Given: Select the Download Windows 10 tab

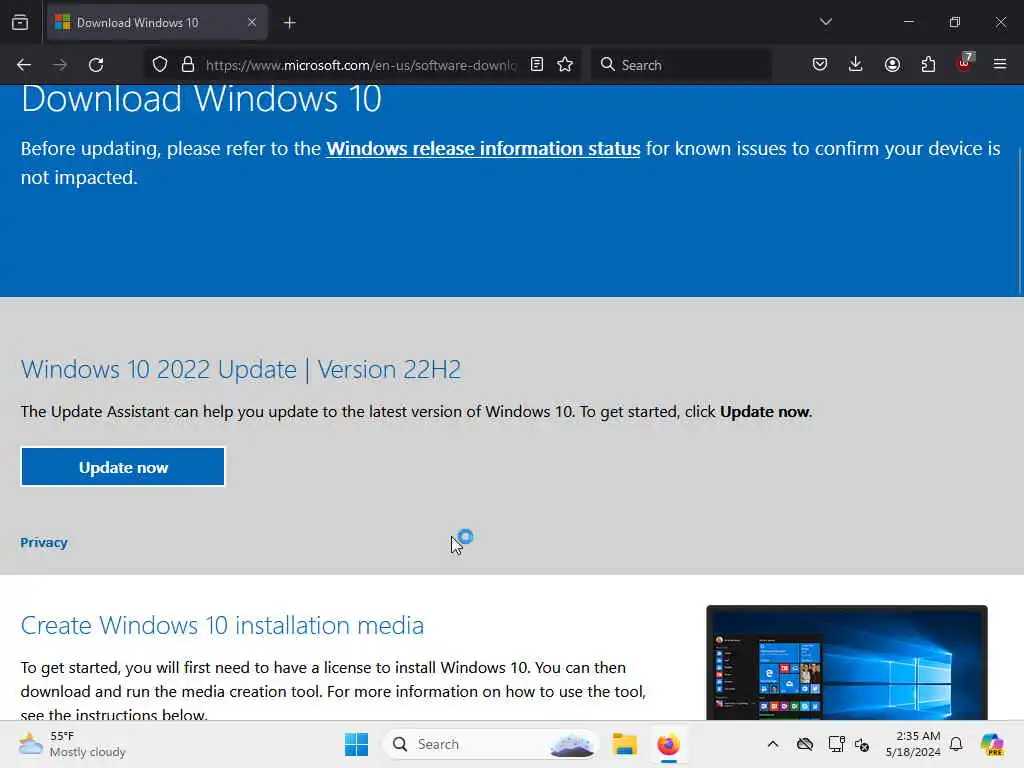Looking at the screenshot, I should click(157, 23).
